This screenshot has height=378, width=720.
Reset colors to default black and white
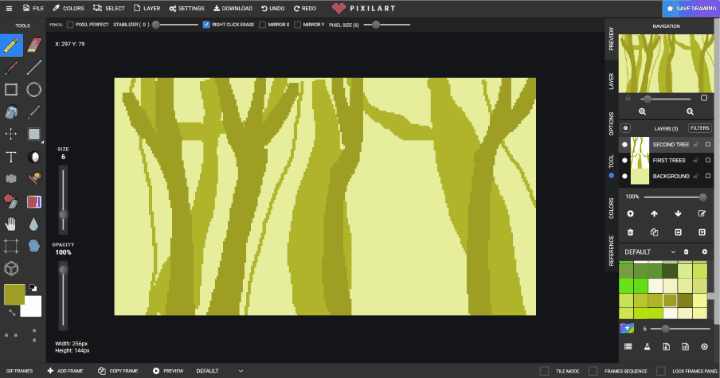[33, 288]
